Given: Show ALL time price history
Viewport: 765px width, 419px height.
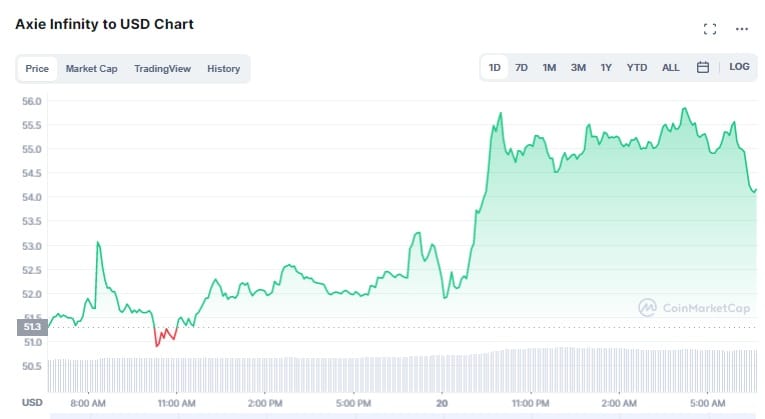Looking at the screenshot, I should click(x=670, y=67).
